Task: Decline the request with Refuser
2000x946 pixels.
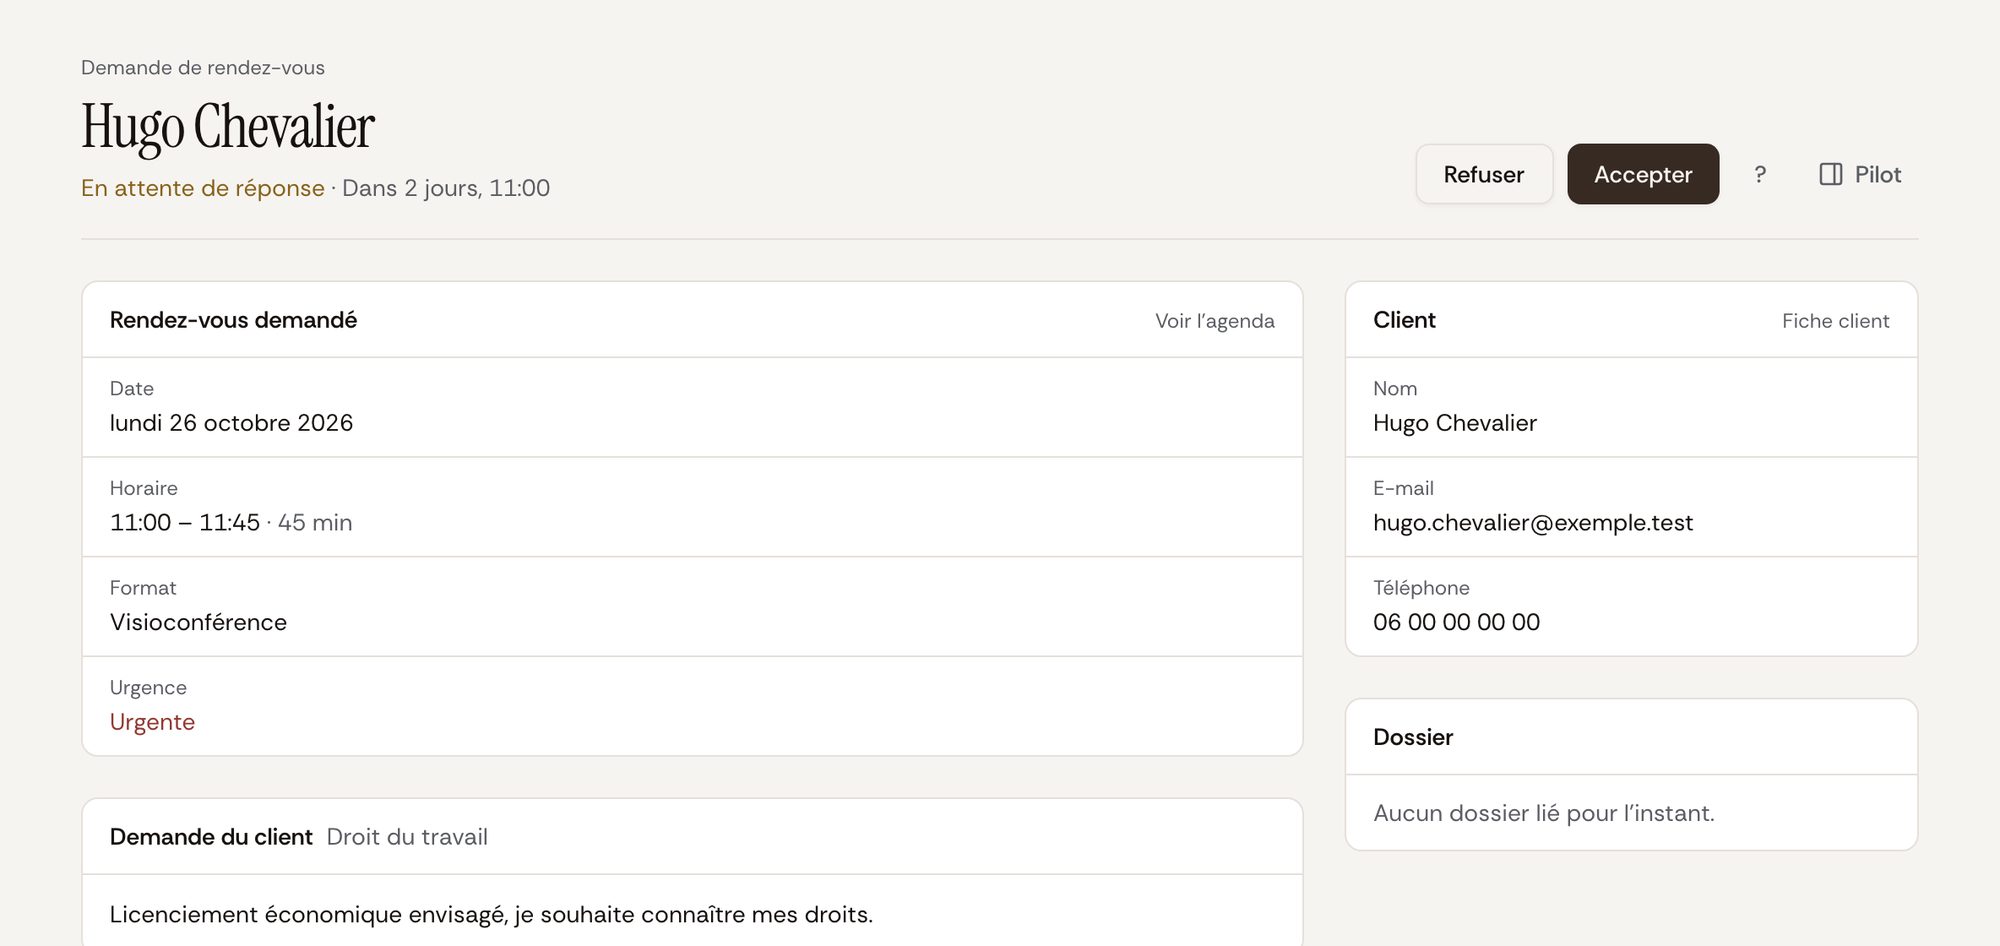Action: [x=1484, y=174]
